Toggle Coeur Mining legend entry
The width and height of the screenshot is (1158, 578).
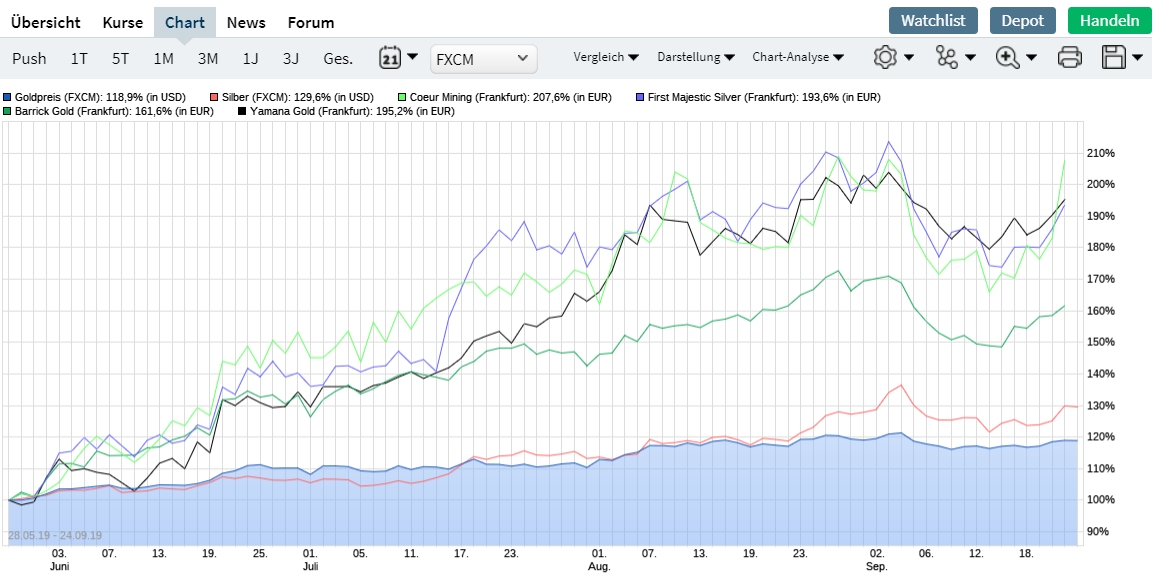click(504, 97)
